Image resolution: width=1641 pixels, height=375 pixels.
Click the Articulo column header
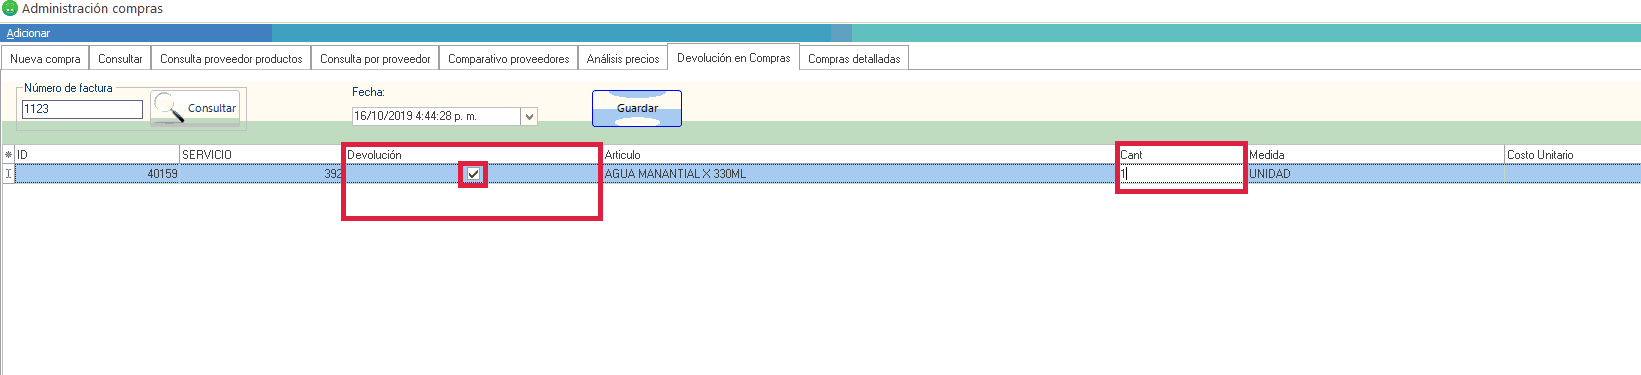(860, 155)
